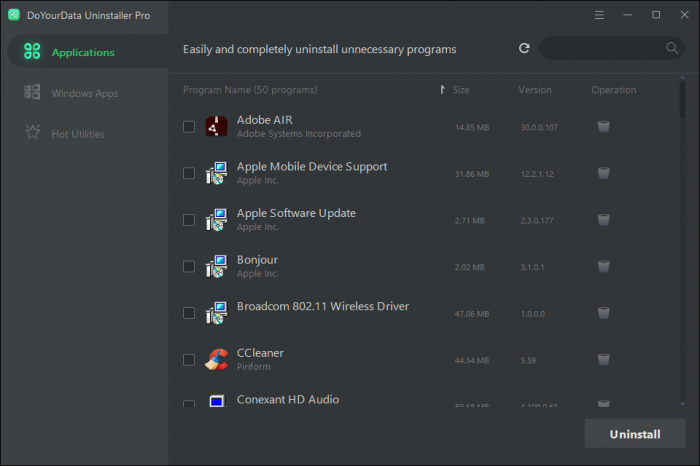Click the Bonjour installer icon

[217, 266]
